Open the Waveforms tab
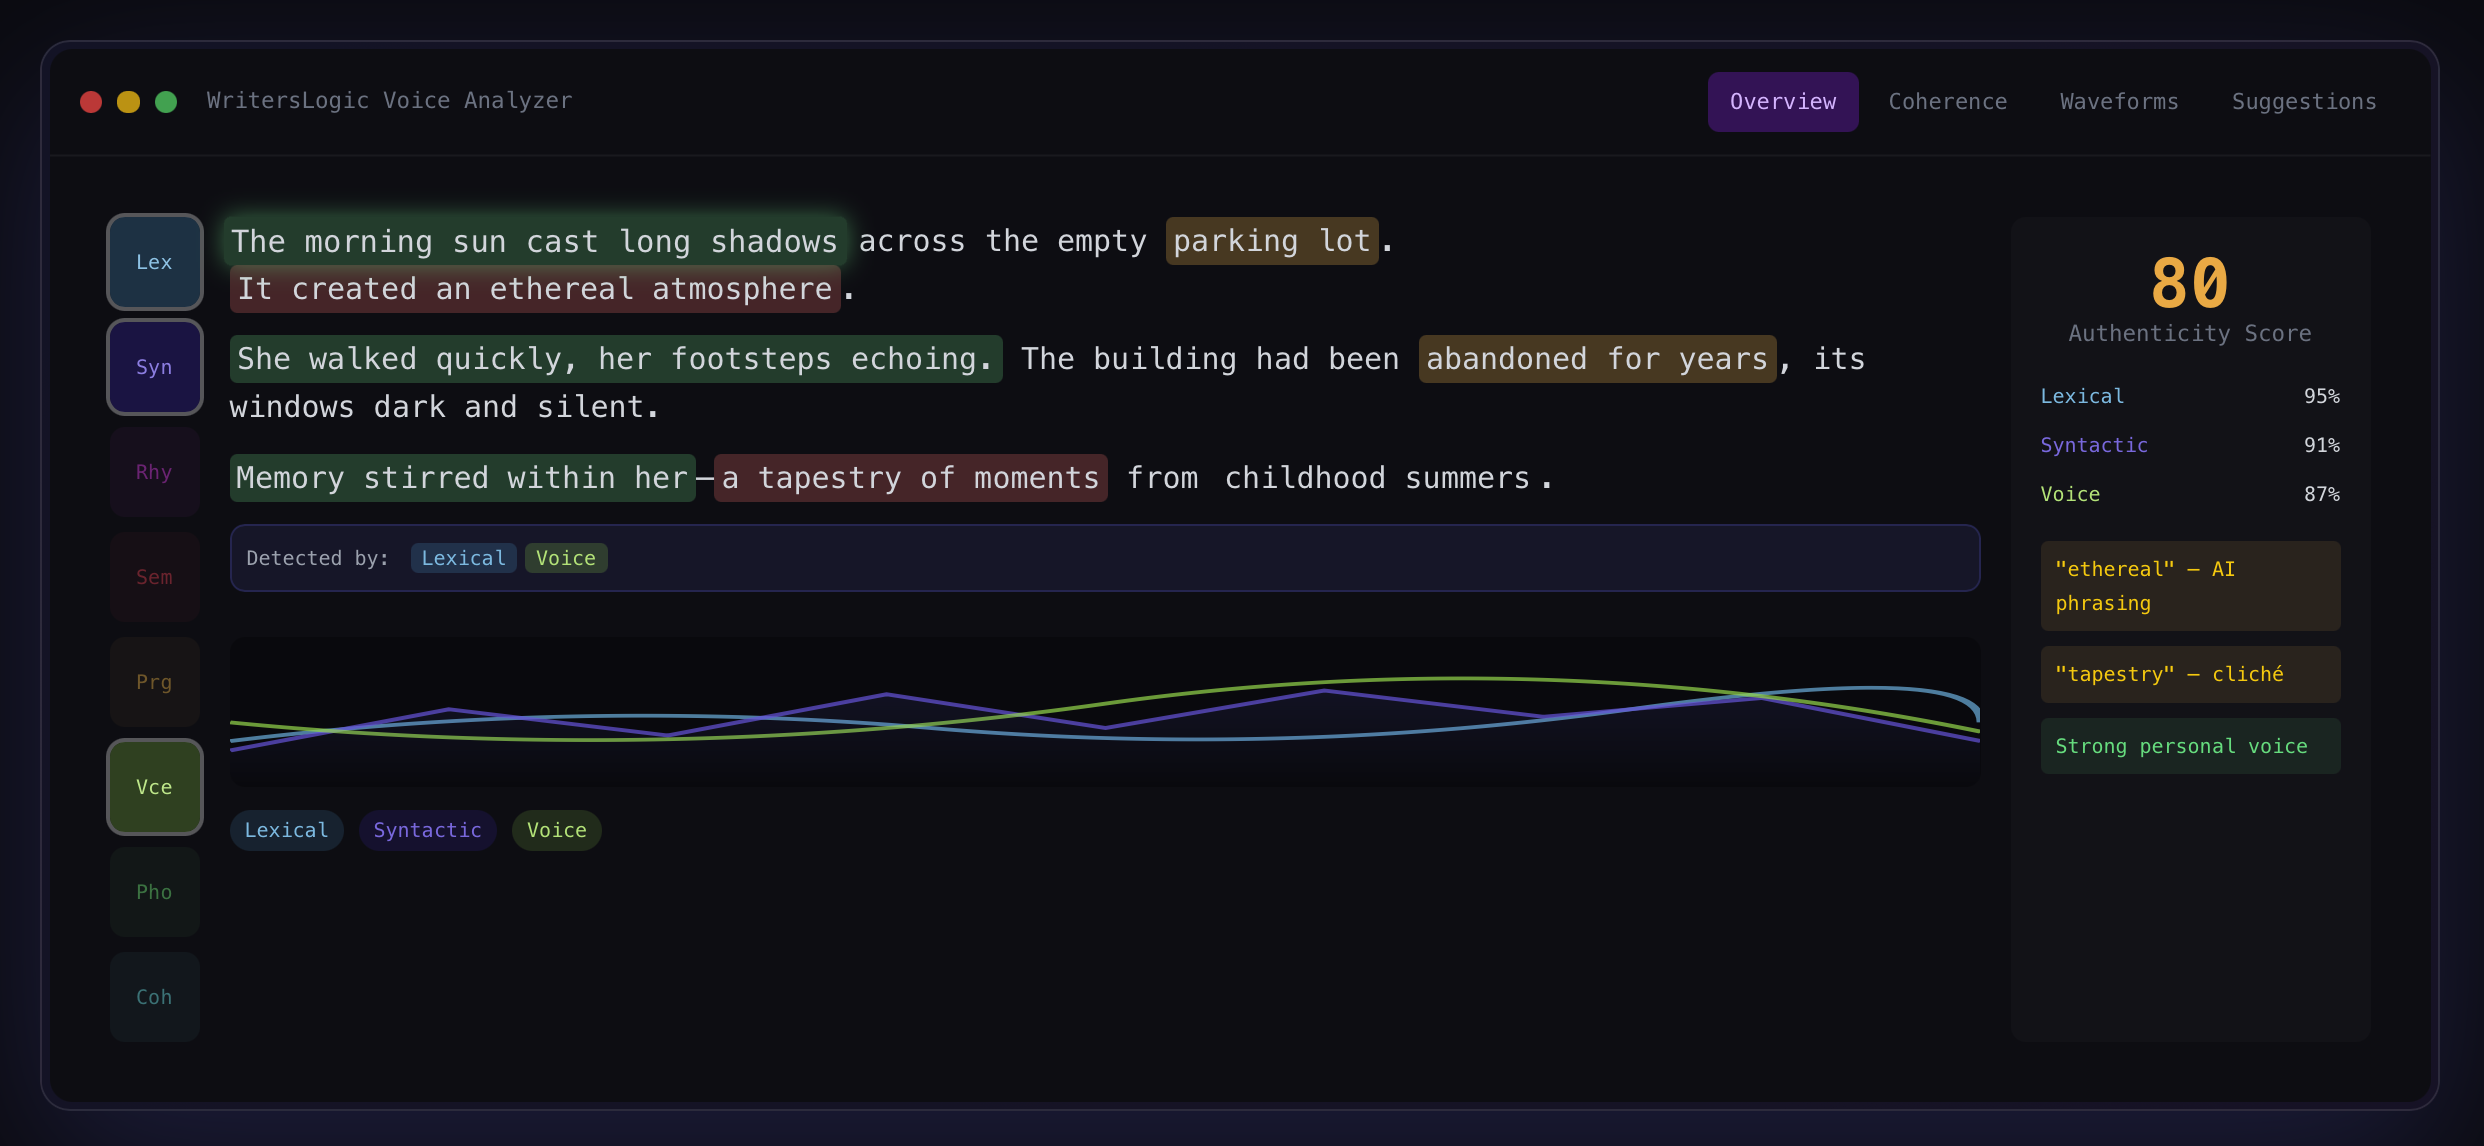Viewport: 2484px width, 1146px height. (x=2118, y=101)
